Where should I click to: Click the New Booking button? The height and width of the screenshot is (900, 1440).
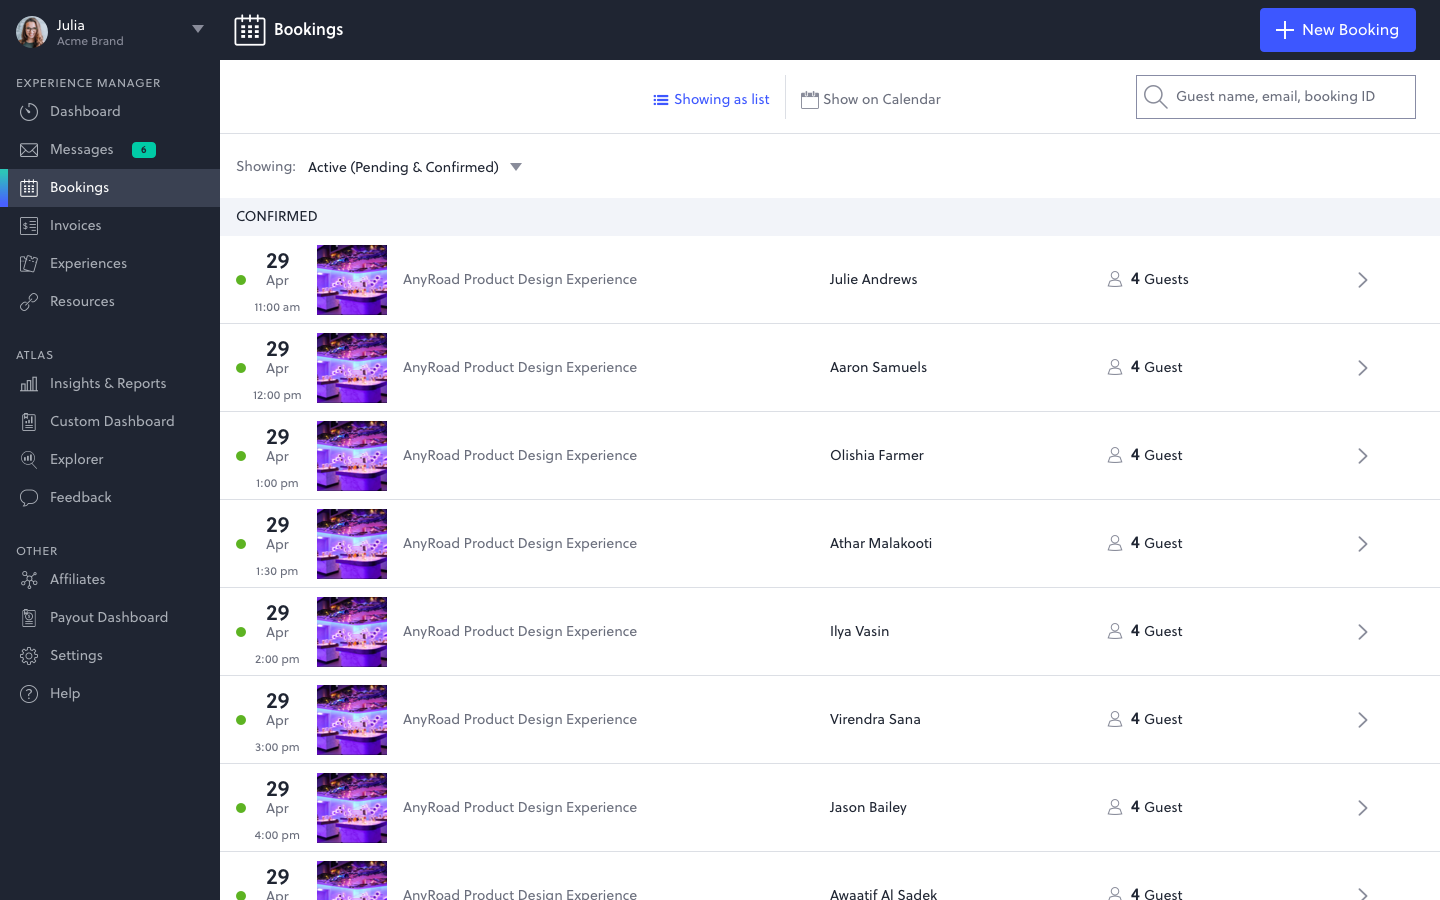coord(1337,30)
